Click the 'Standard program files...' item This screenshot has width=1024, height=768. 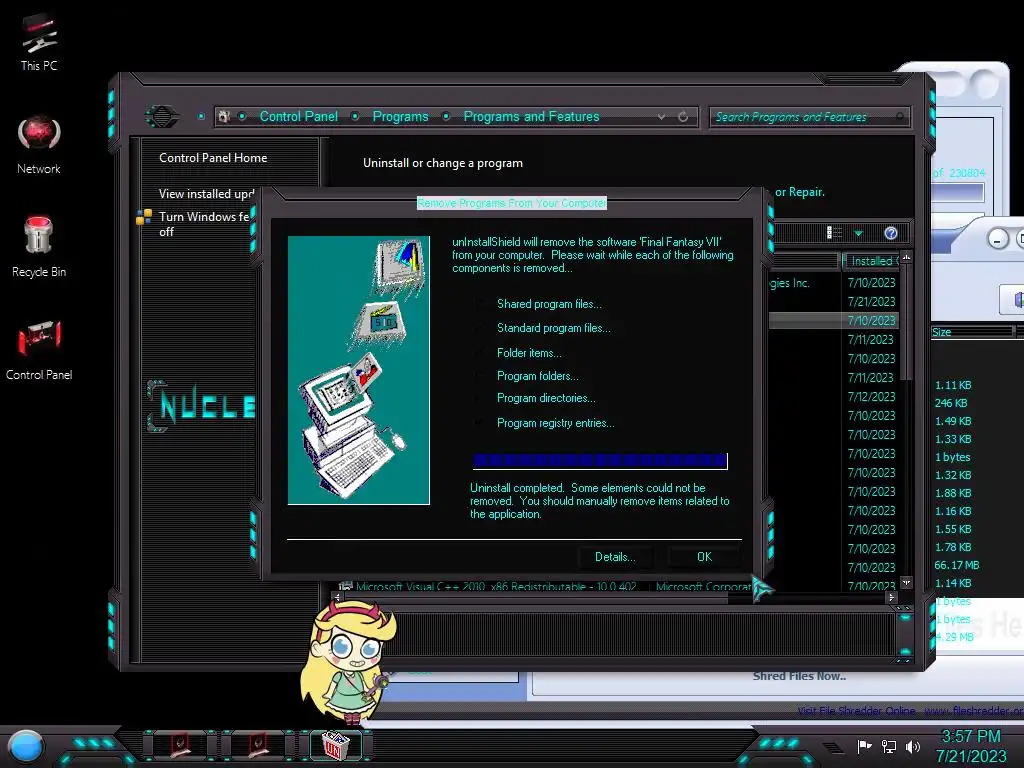554,328
